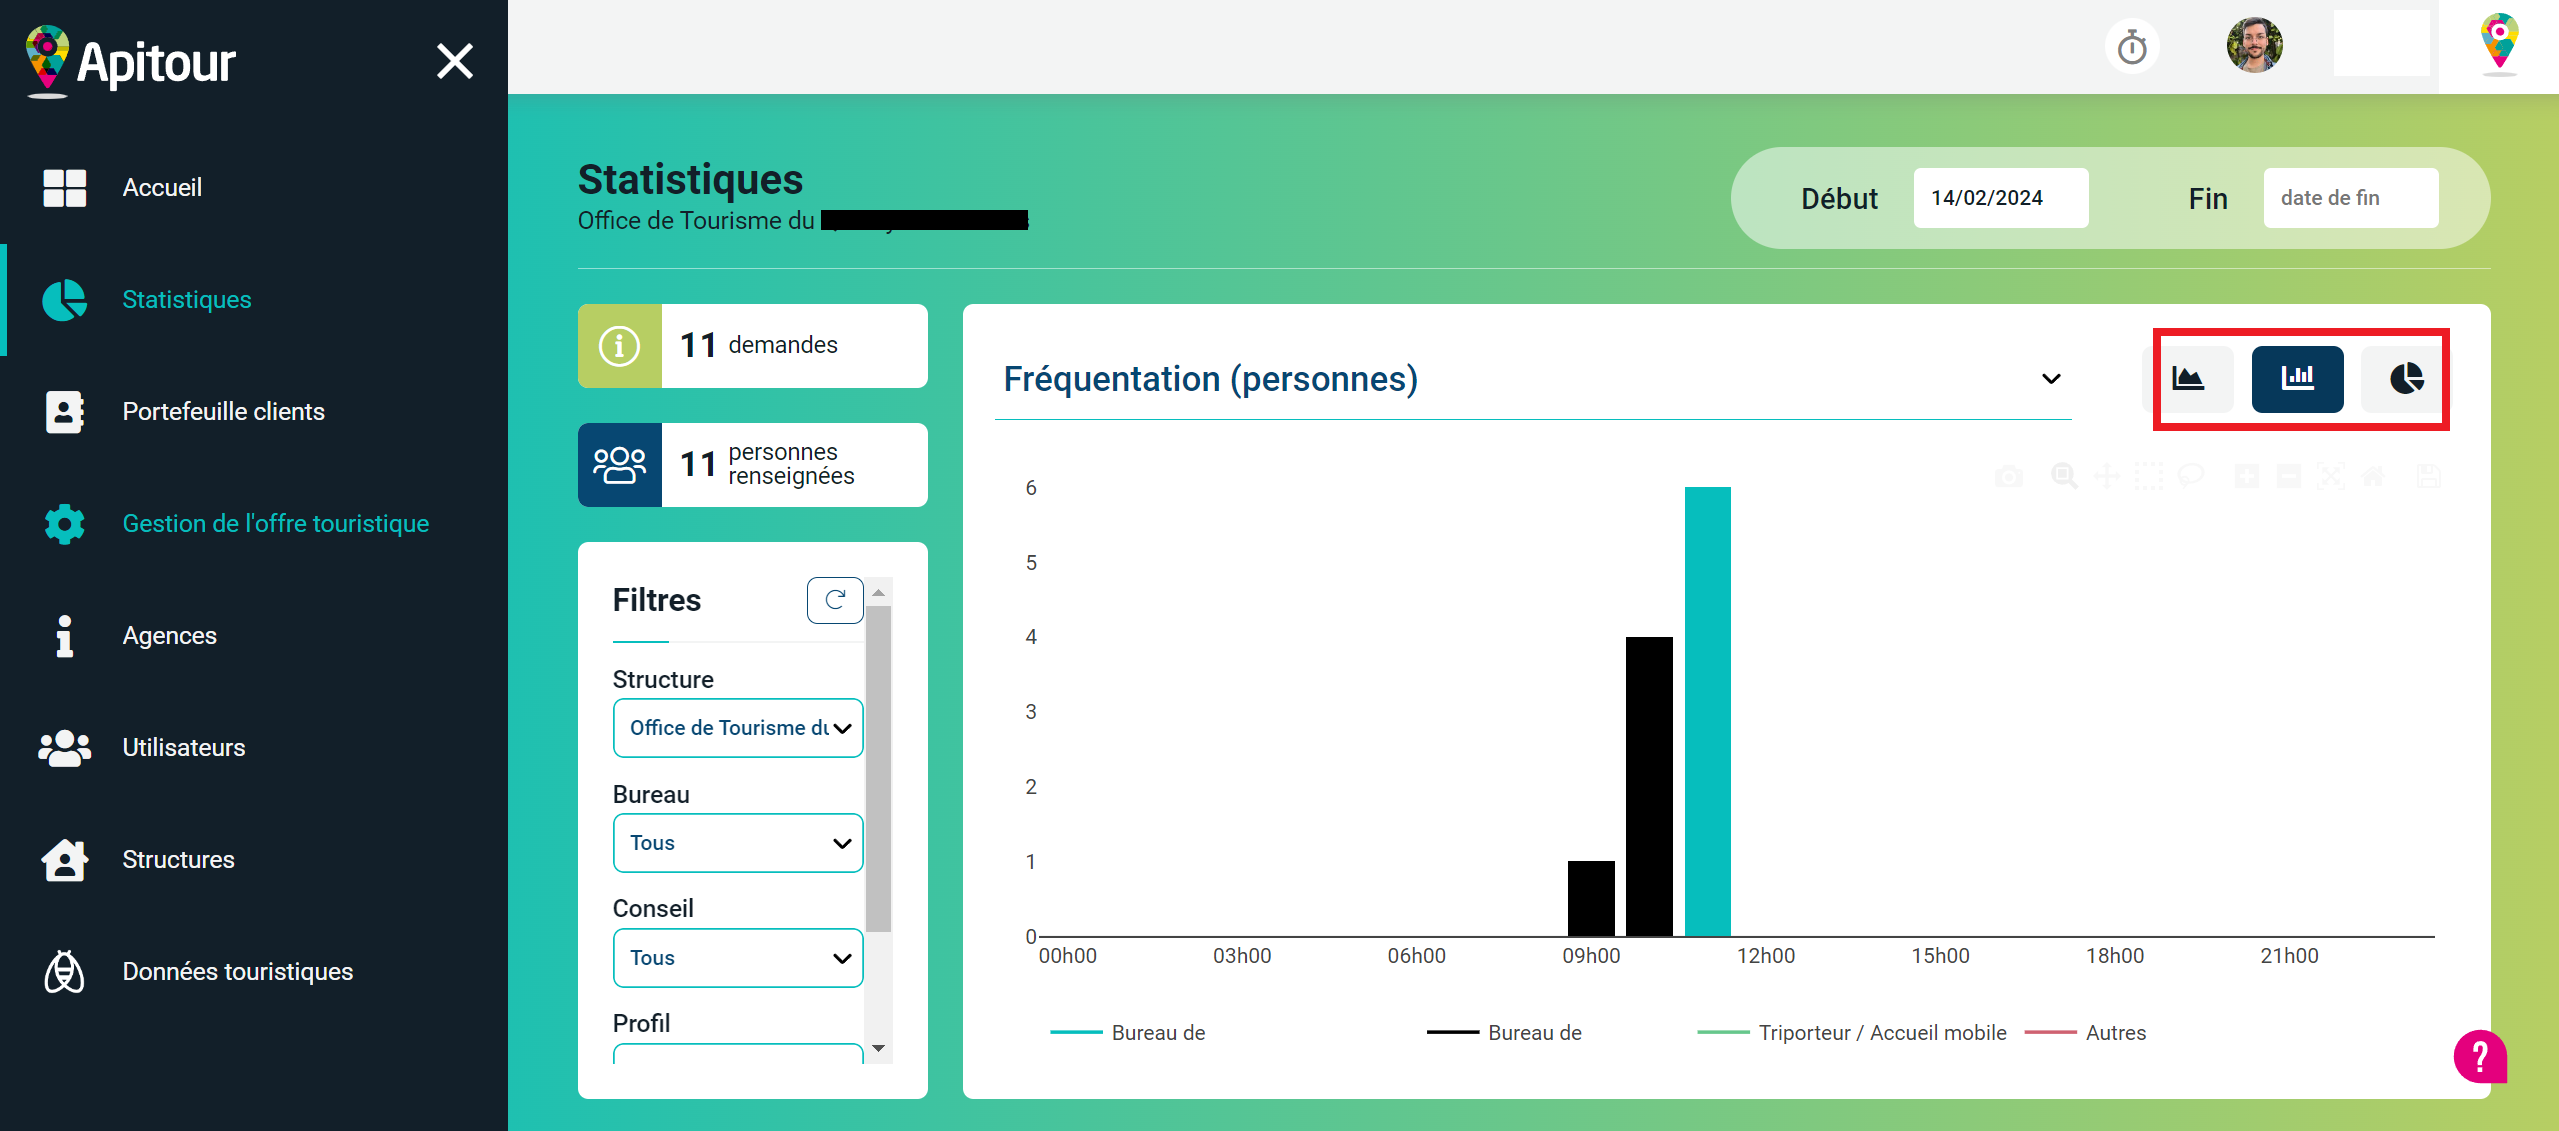The image size is (2559, 1131).
Task: Switch to area chart view
Action: click(x=2189, y=379)
